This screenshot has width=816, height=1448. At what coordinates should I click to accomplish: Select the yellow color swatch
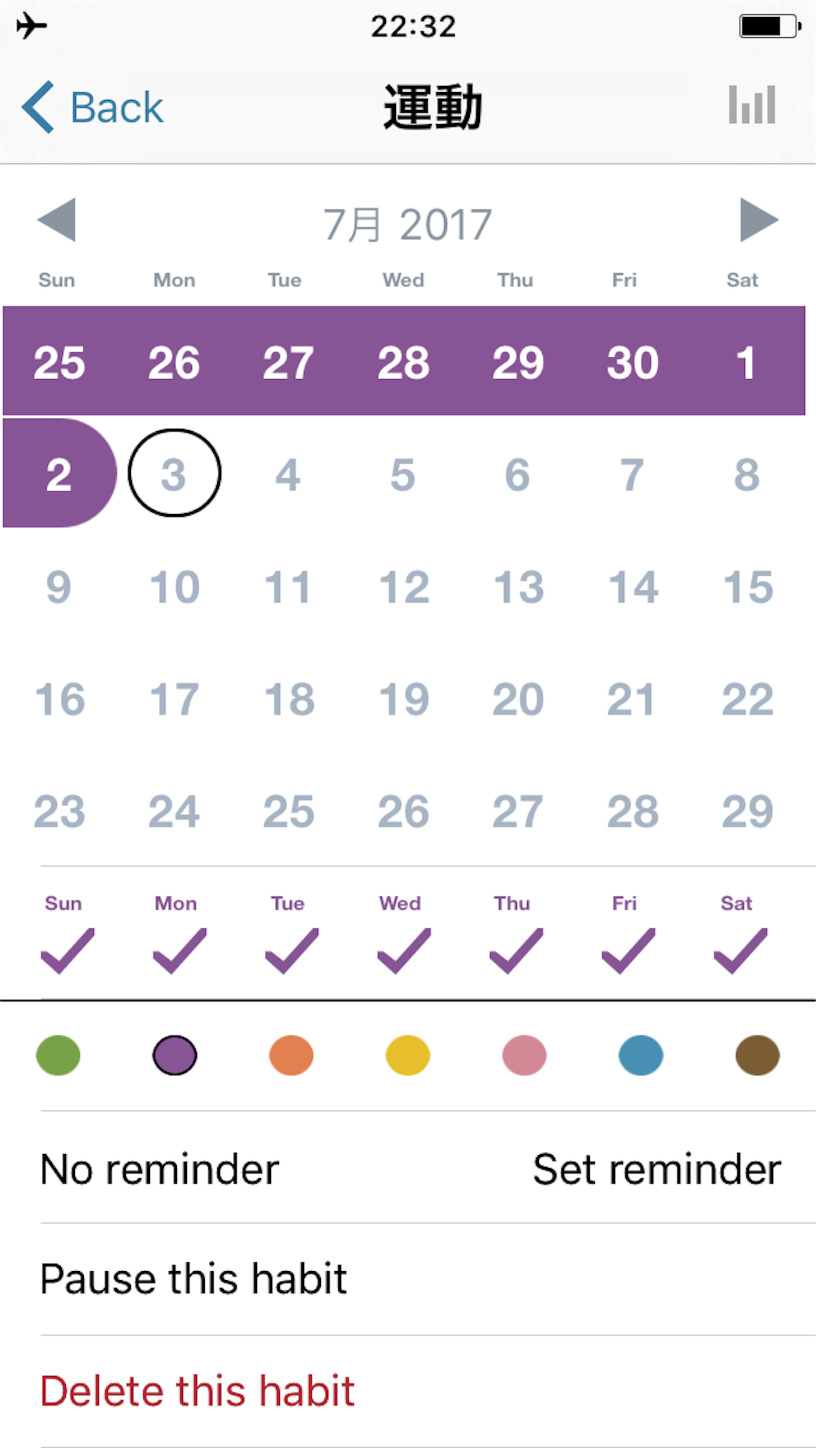(x=408, y=1056)
